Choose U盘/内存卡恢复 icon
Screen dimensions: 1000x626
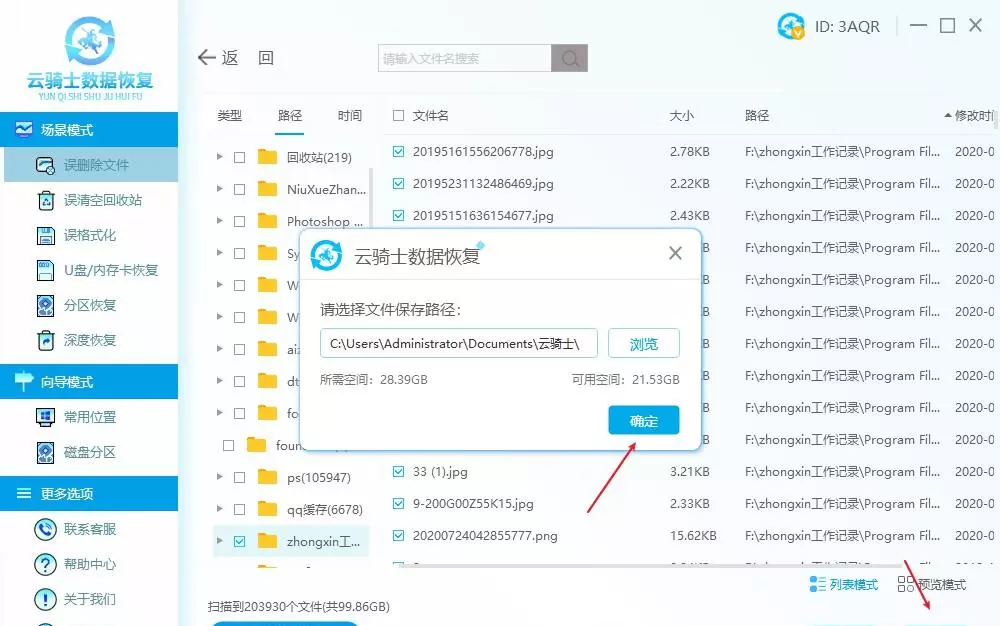click(44, 270)
